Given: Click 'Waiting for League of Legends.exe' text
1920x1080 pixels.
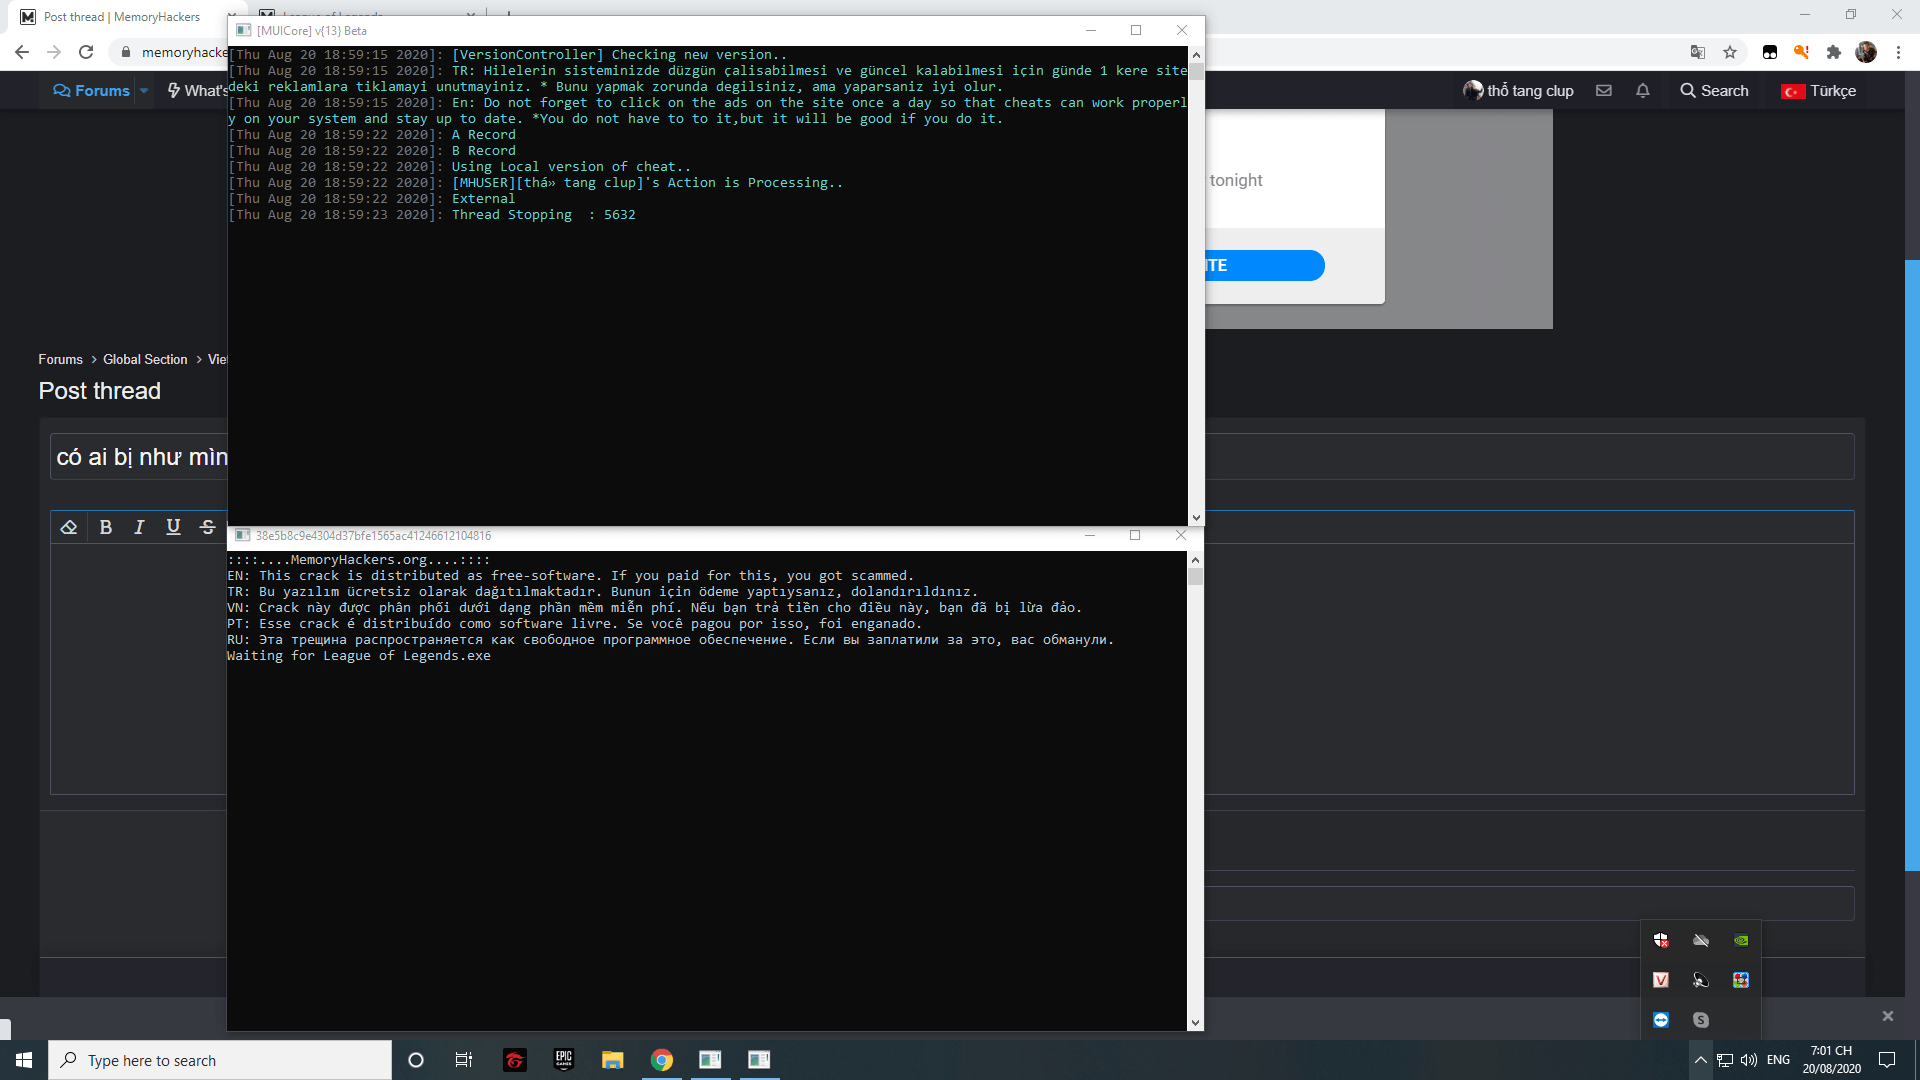Looking at the screenshot, I should coord(359,656).
